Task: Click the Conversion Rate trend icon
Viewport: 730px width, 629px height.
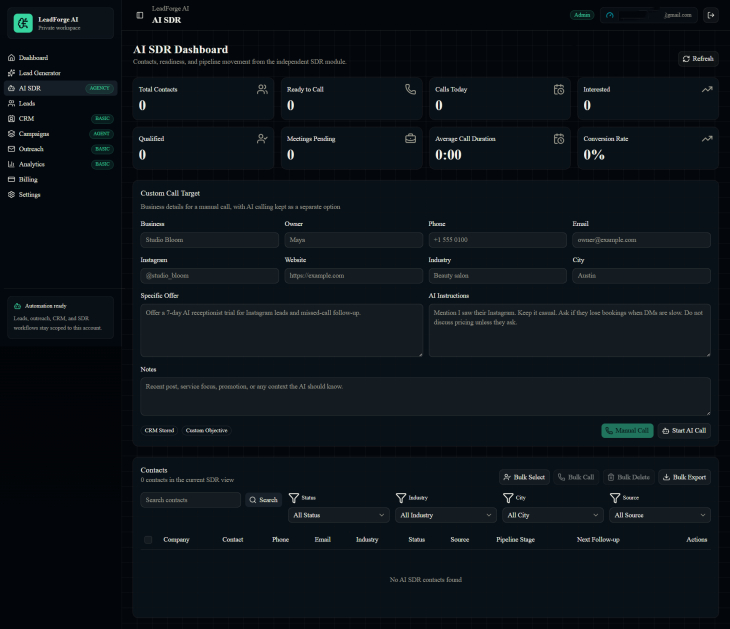Action: point(707,139)
